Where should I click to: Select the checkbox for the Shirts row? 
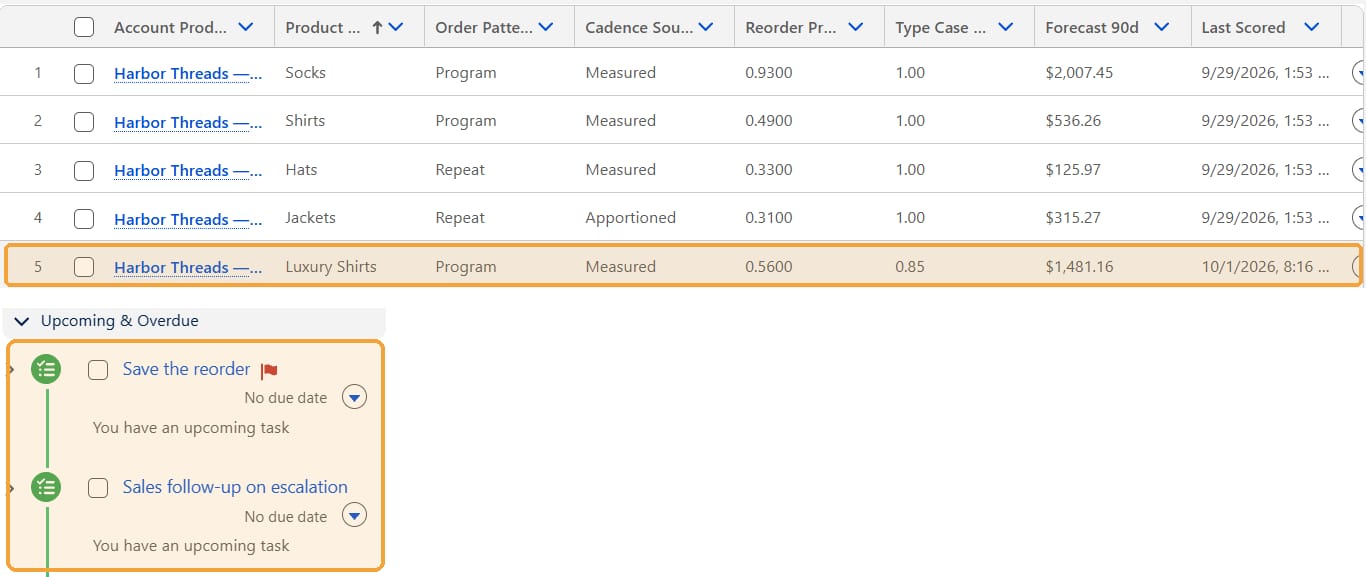(x=84, y=122)
